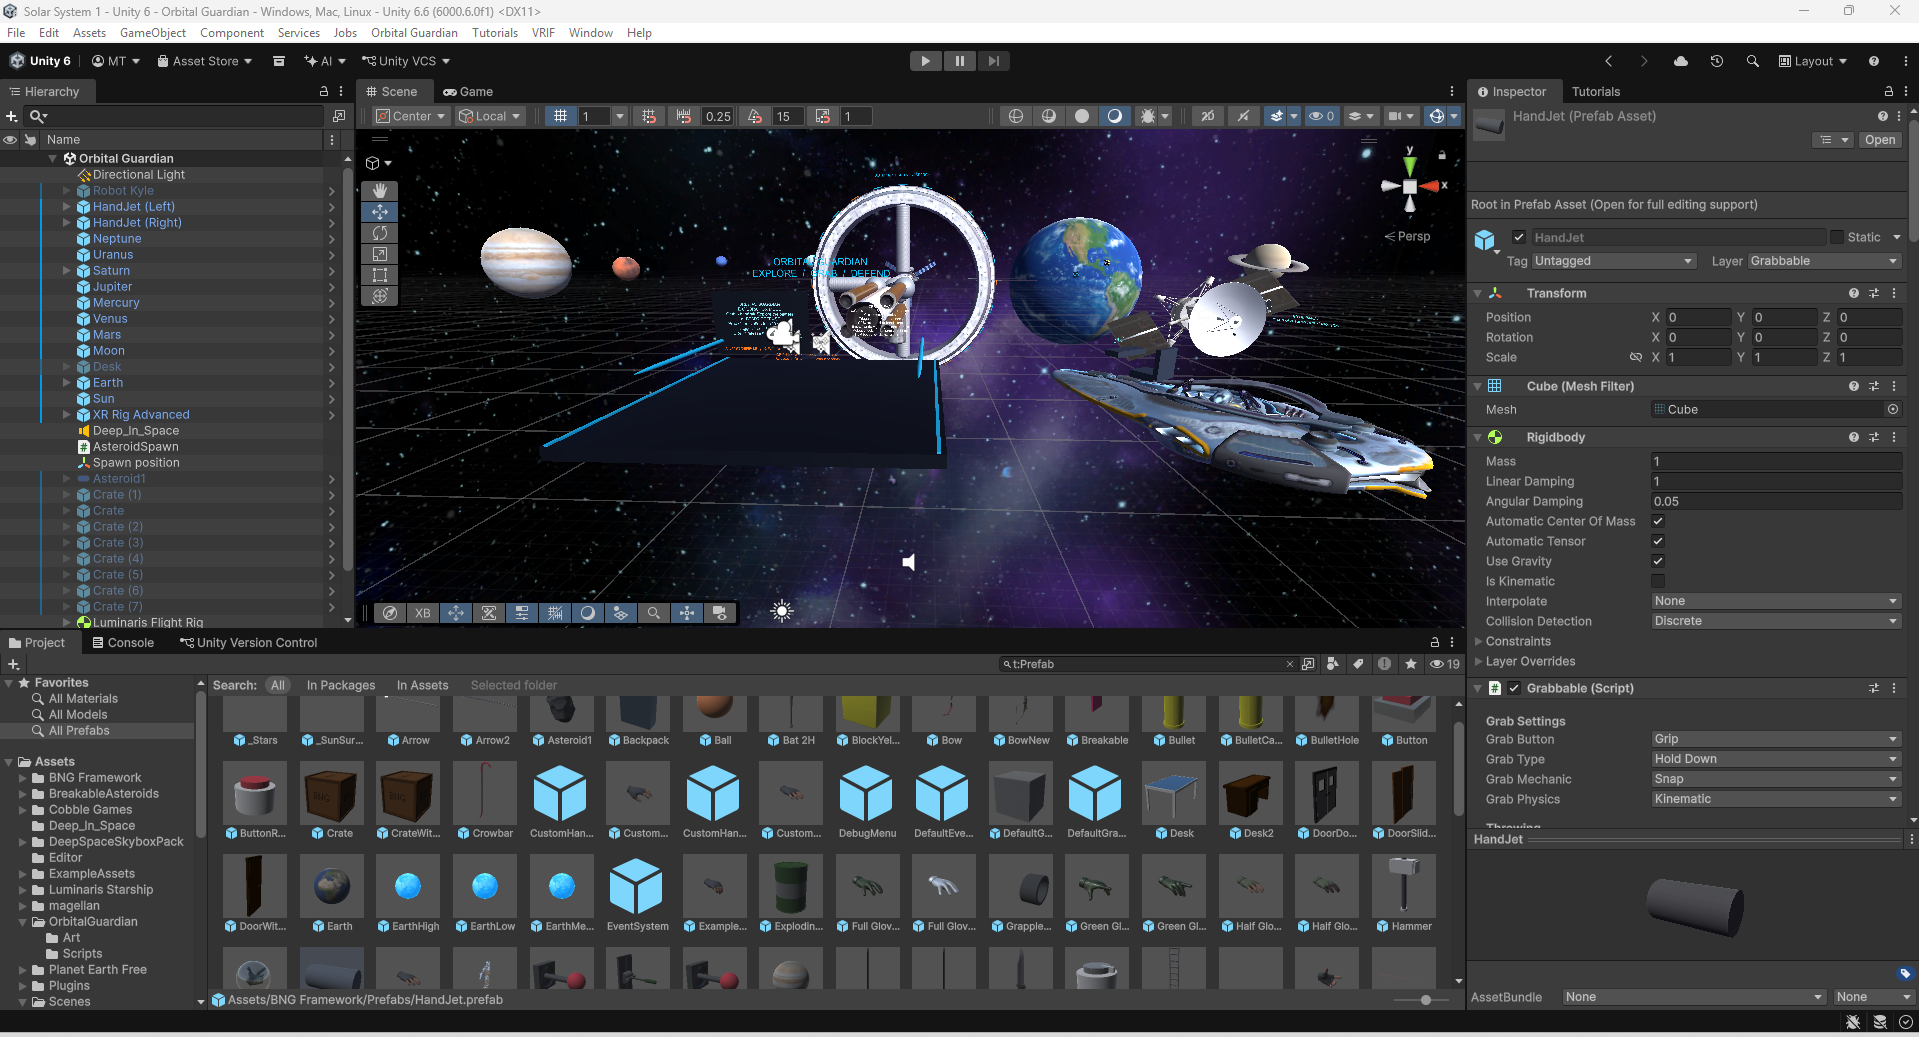
Task: Select the Scale tool in Scene toolbar
Action: (x=380, y=254)
